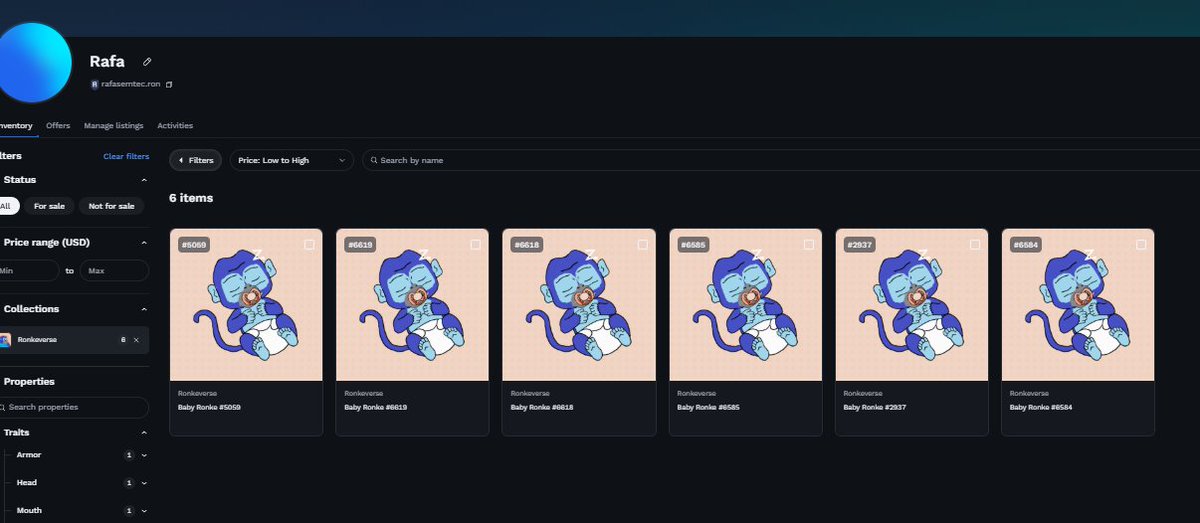Click the edit pencil icon beside Rafa
Viewport: 1200px width, 523px height.
tap(147, 62)
